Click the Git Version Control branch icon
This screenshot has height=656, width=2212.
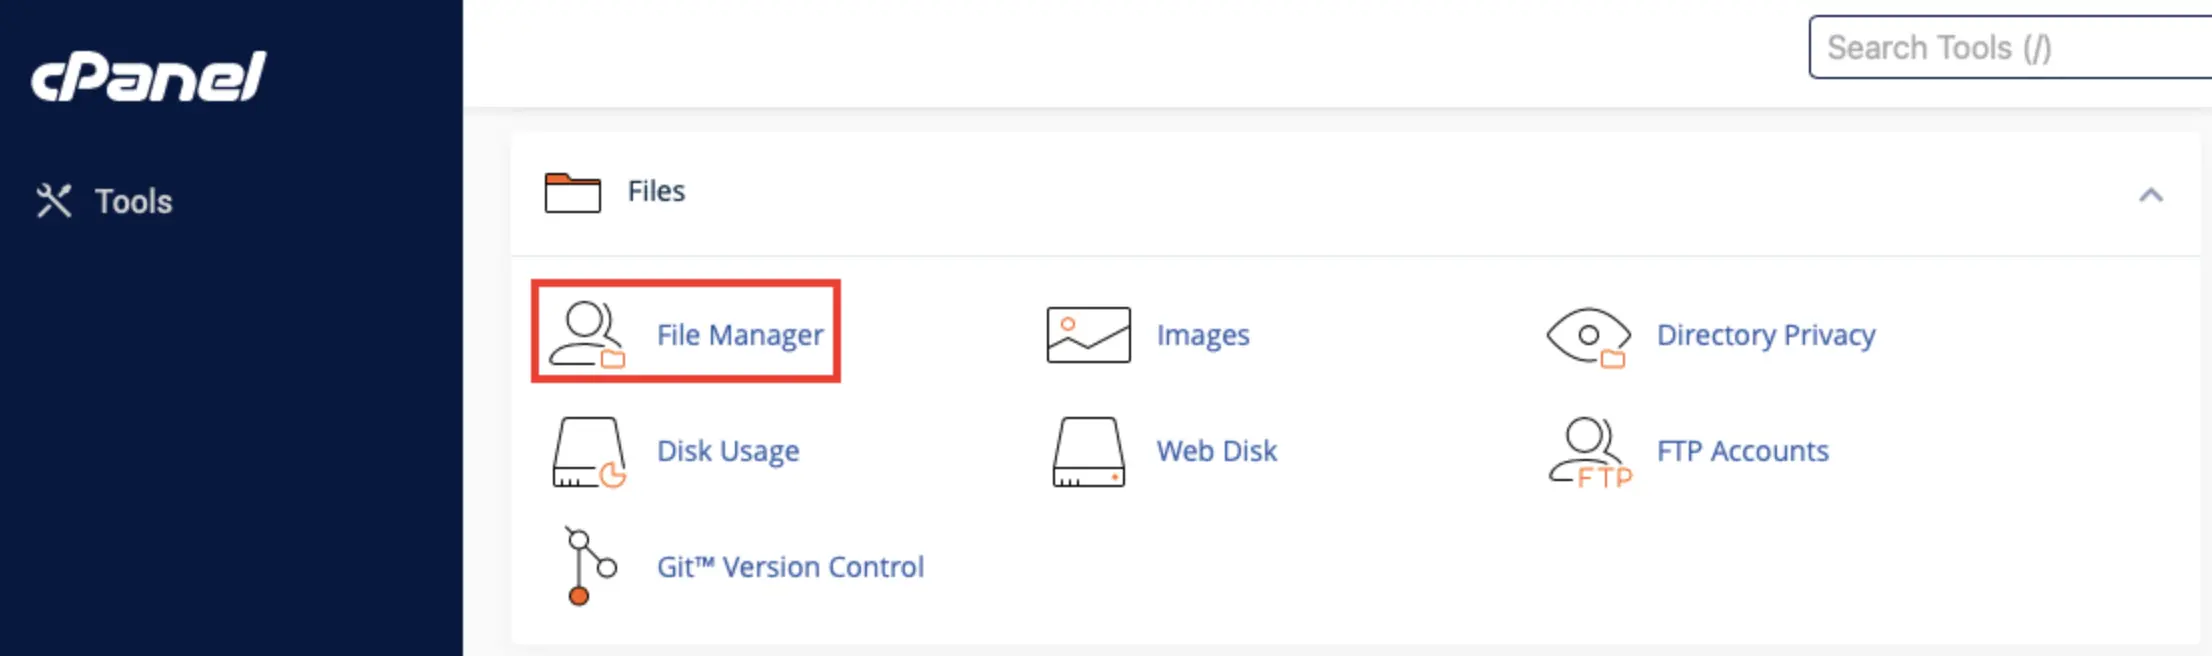tap(590, 566)
